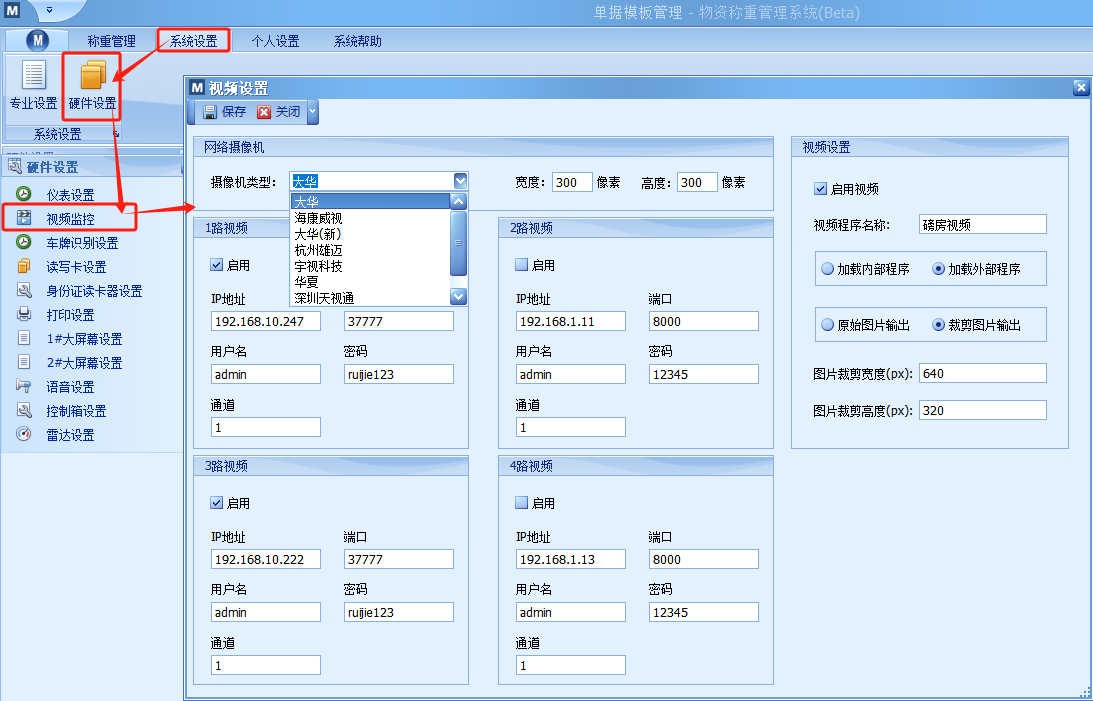Click the dropdown list scroll-down arrow
Screen dimensions: 1093x701
tap(459, 296)
